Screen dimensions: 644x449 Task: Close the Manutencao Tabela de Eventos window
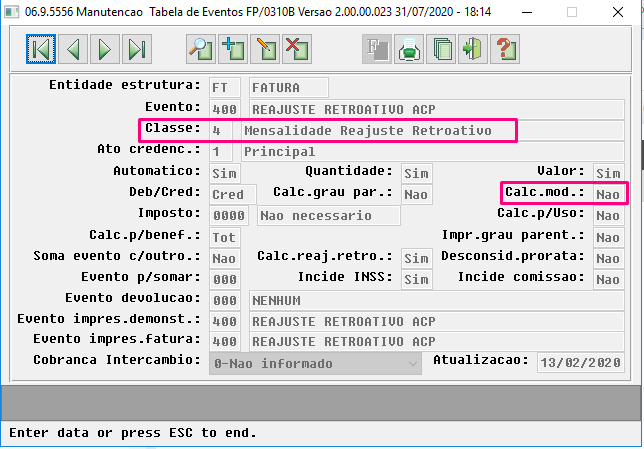click(618, 12)
